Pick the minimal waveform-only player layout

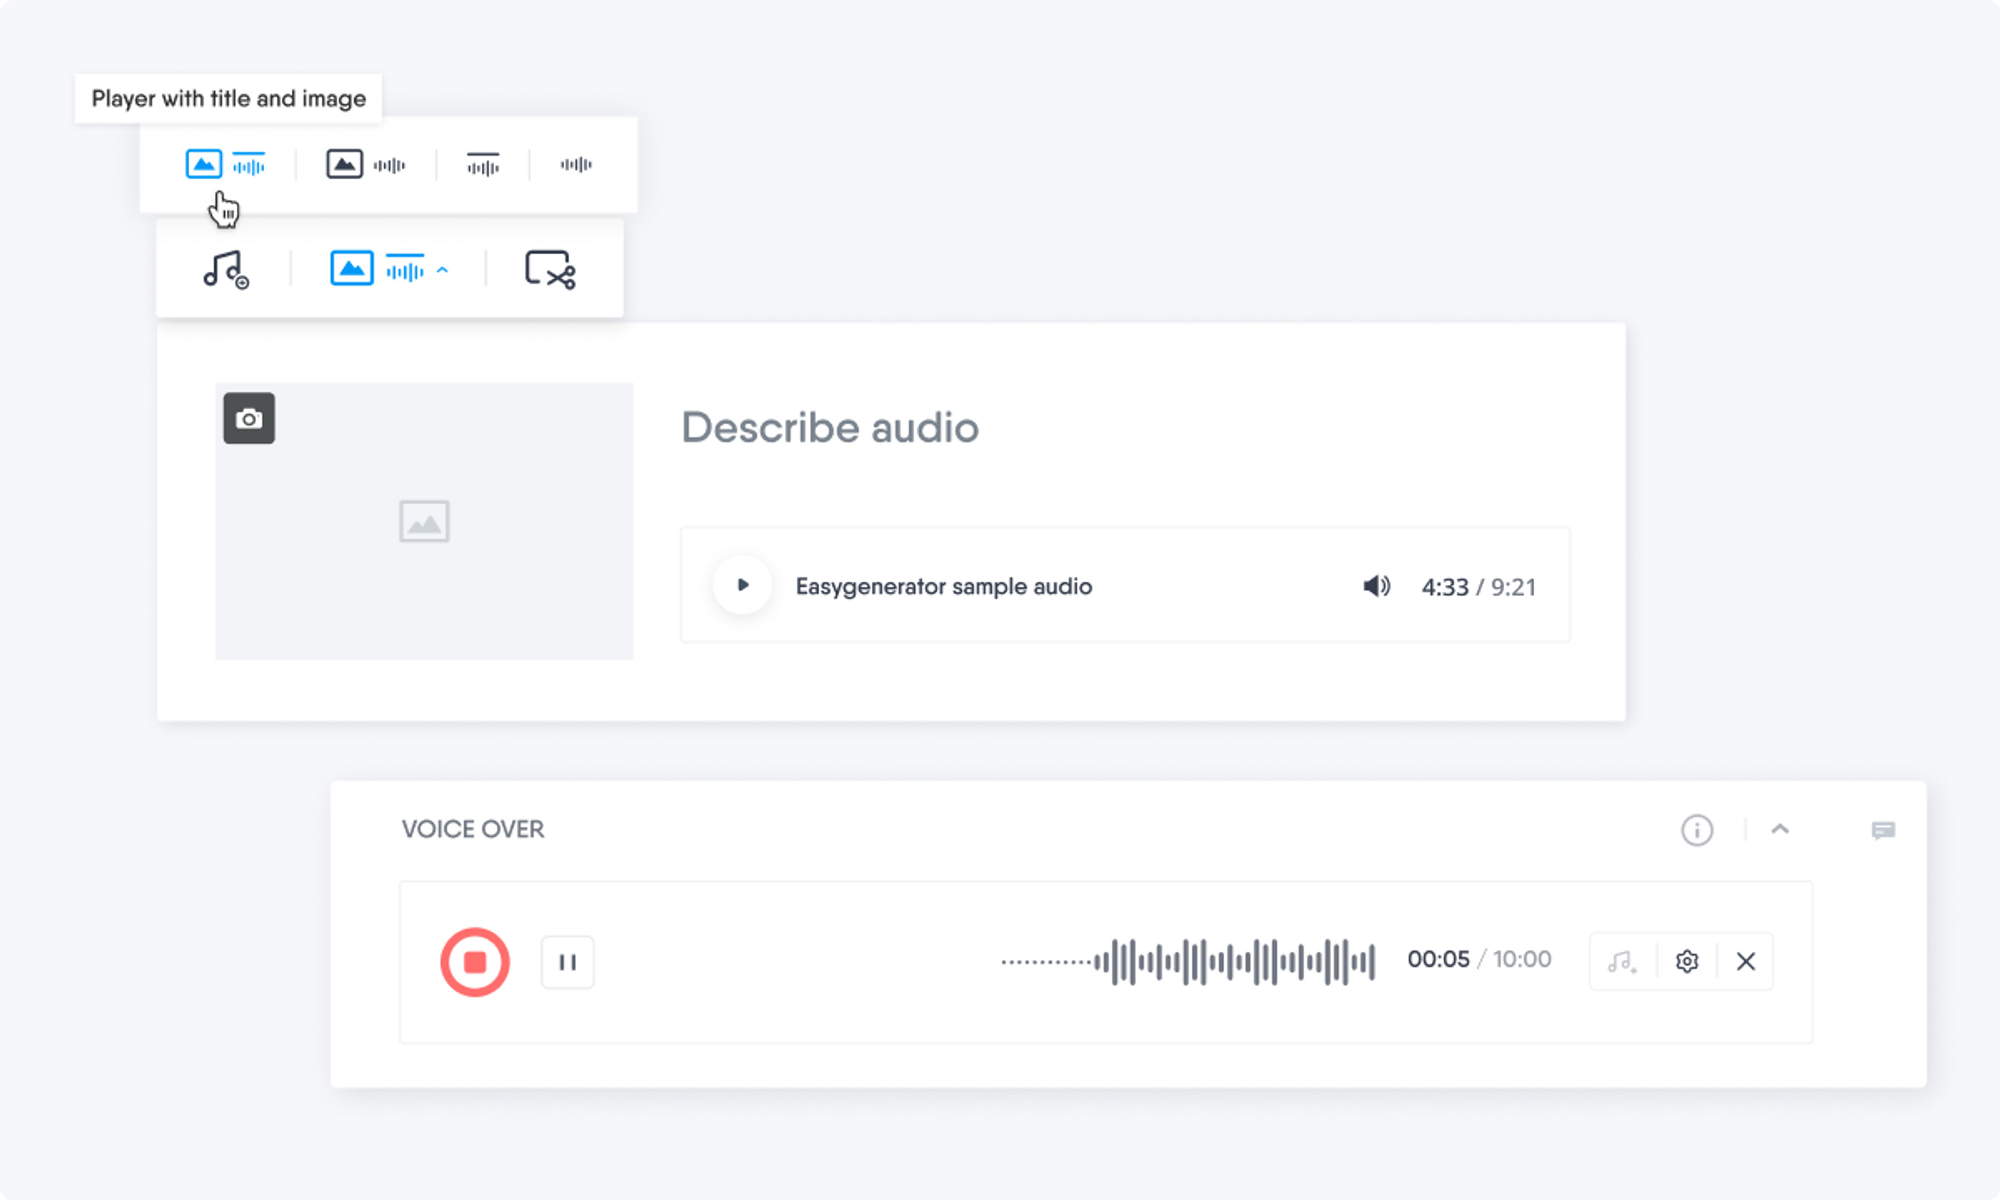pos(576,163)
